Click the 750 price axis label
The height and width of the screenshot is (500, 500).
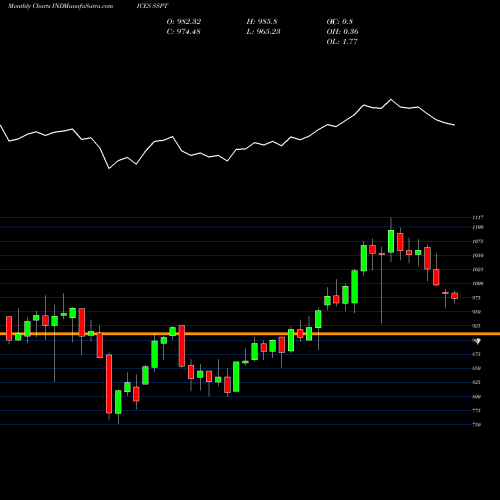476,425
